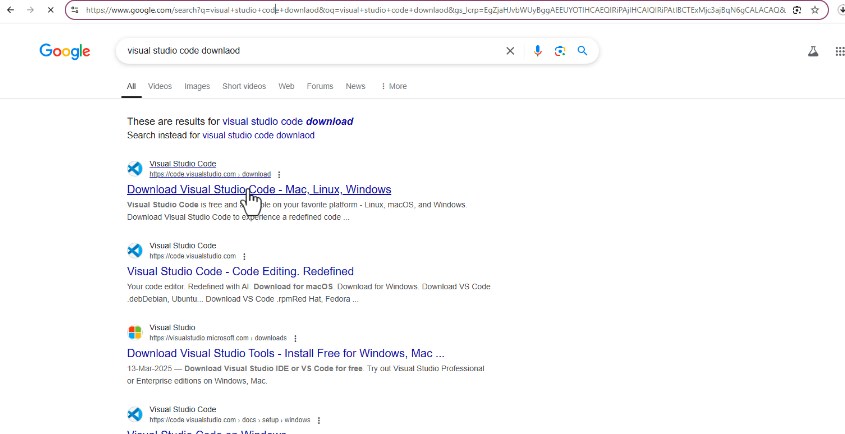
Task: Click the Visual Studio site name above Download Tools
Action: pyautogui.click(x=172, y=327)
